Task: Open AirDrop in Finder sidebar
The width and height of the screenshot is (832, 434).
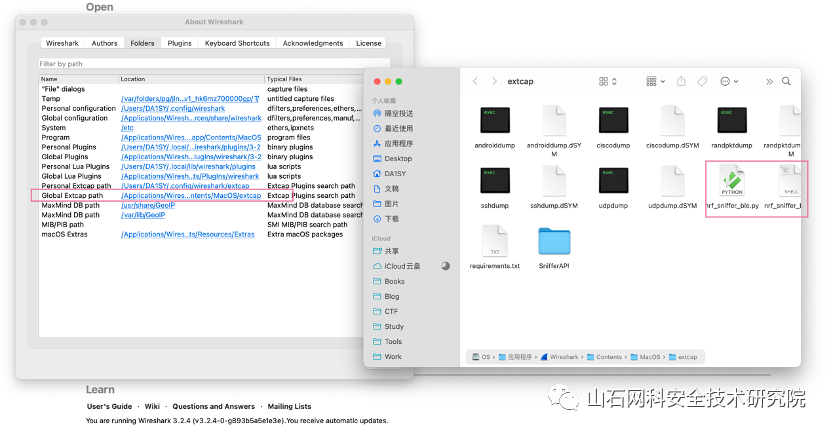Action: (393, 114)
